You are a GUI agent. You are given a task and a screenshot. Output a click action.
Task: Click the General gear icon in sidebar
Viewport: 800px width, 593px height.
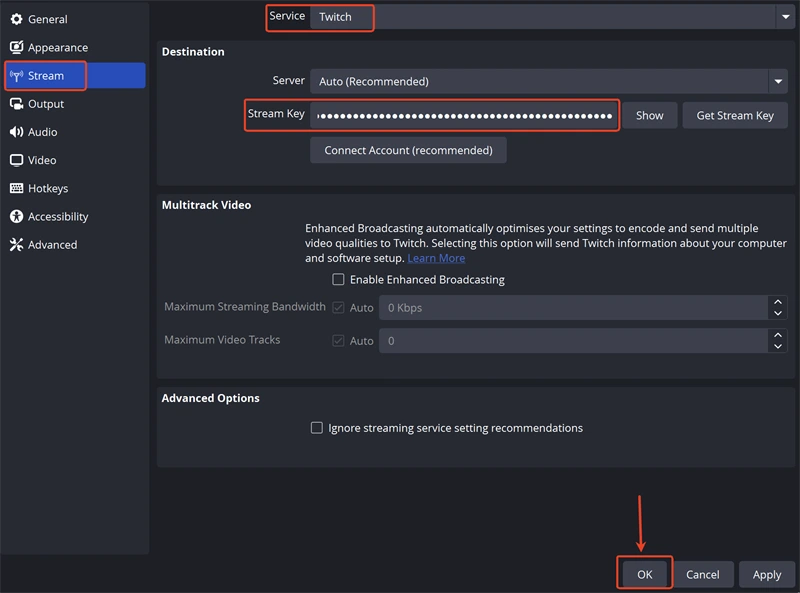[x=16, y=19]
